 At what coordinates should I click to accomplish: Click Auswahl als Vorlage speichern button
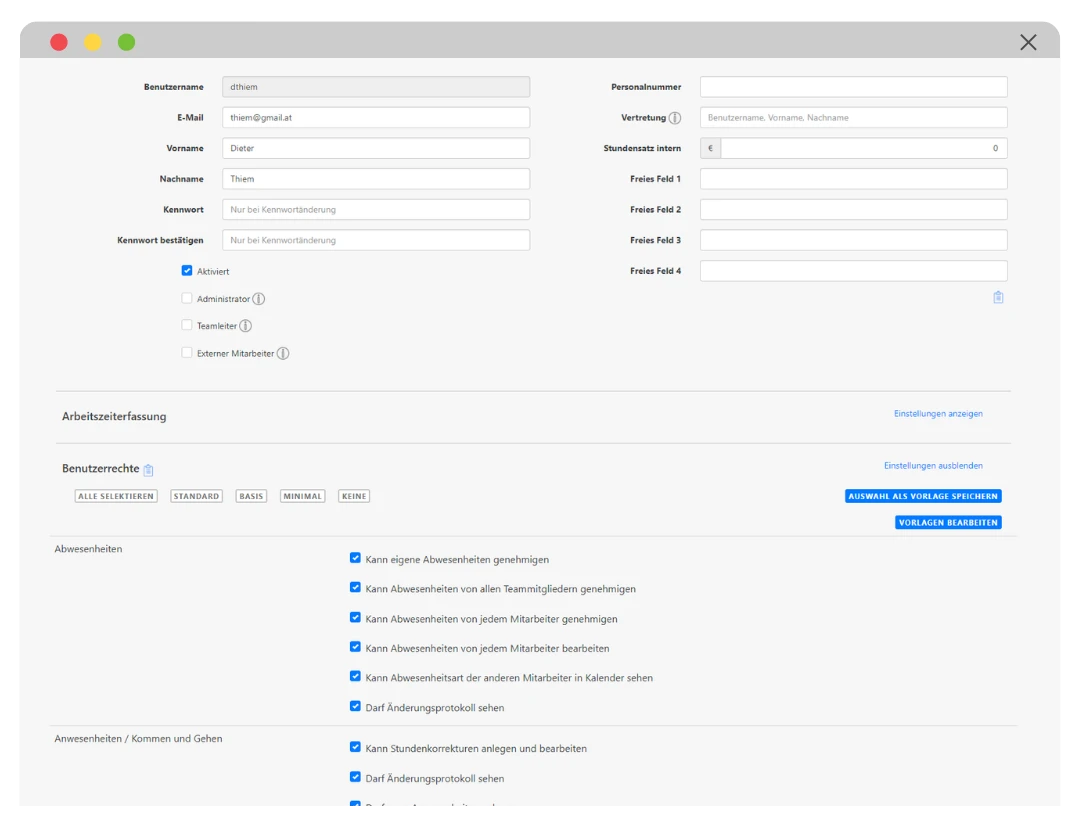922,496
